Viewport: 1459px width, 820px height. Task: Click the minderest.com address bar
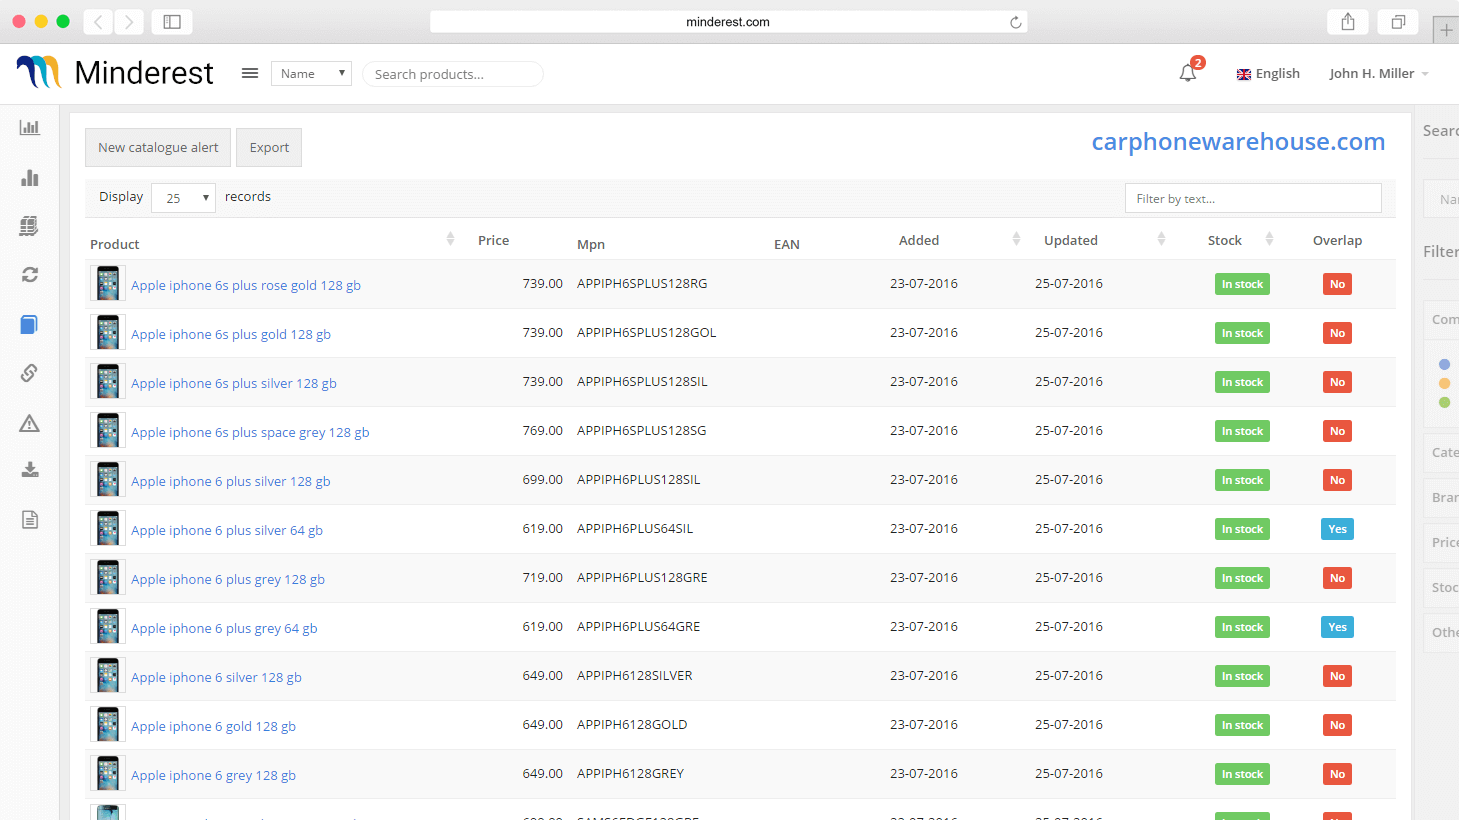pos(728,22)
